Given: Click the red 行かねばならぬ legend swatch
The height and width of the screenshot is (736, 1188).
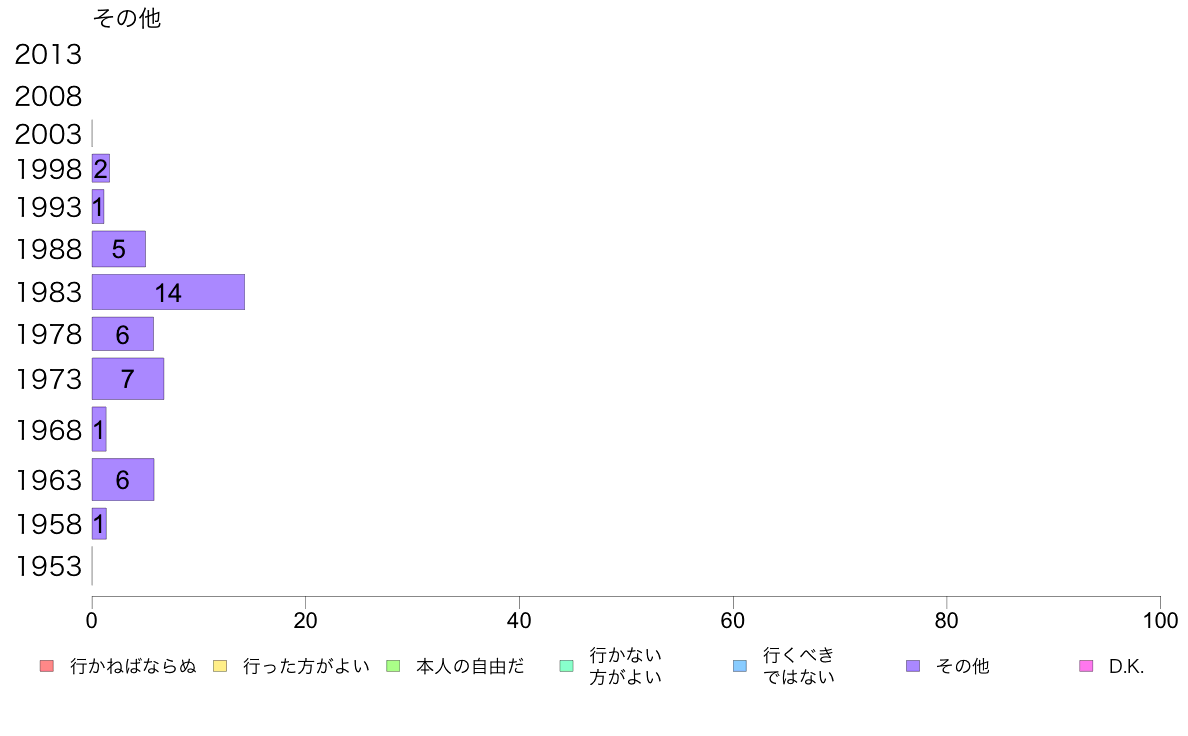Looking at the screenshot, I should click(x=47, y=666).
